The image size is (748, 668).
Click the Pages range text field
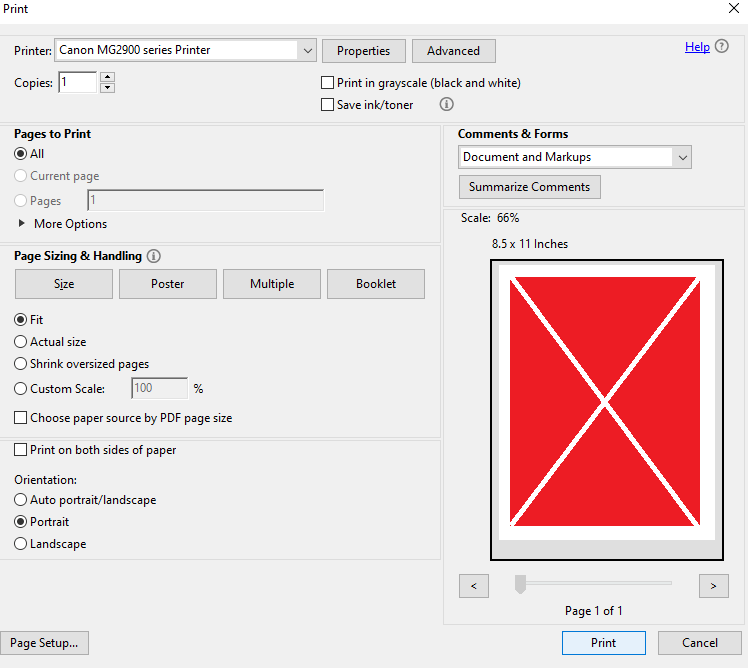206,200
